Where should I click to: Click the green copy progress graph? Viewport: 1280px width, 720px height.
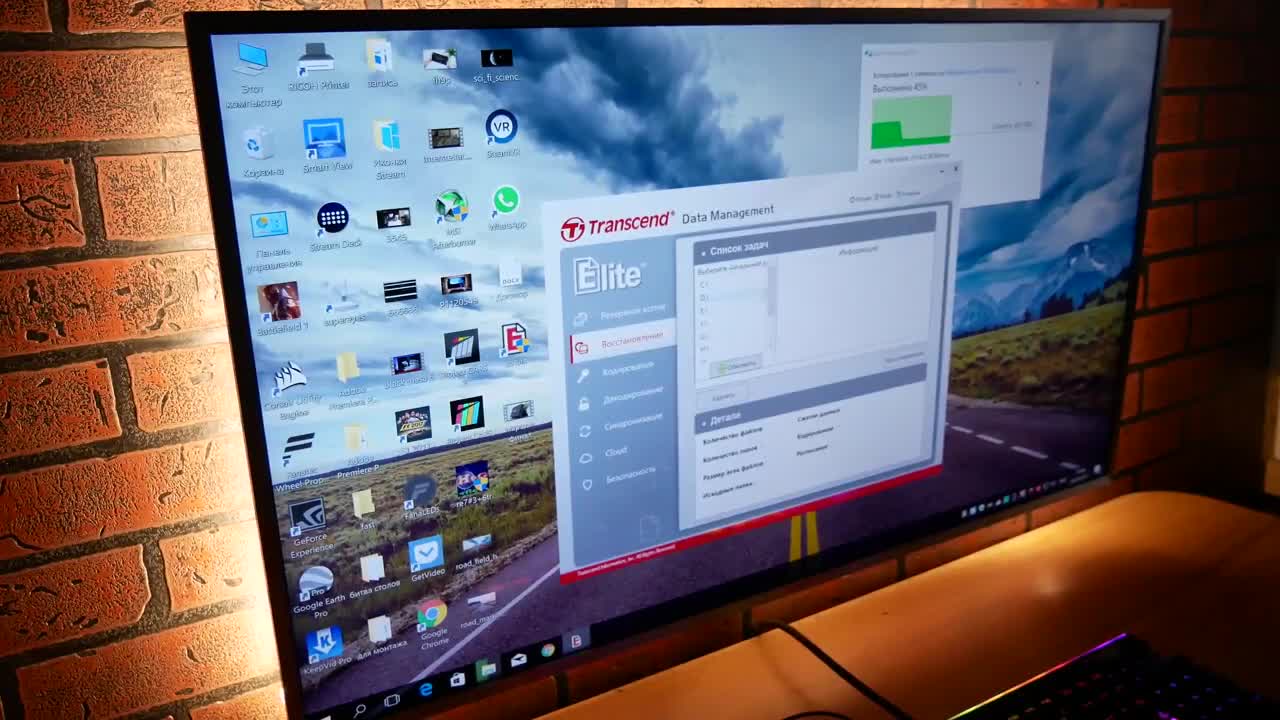pyautogui.click(x=911, y=121)
